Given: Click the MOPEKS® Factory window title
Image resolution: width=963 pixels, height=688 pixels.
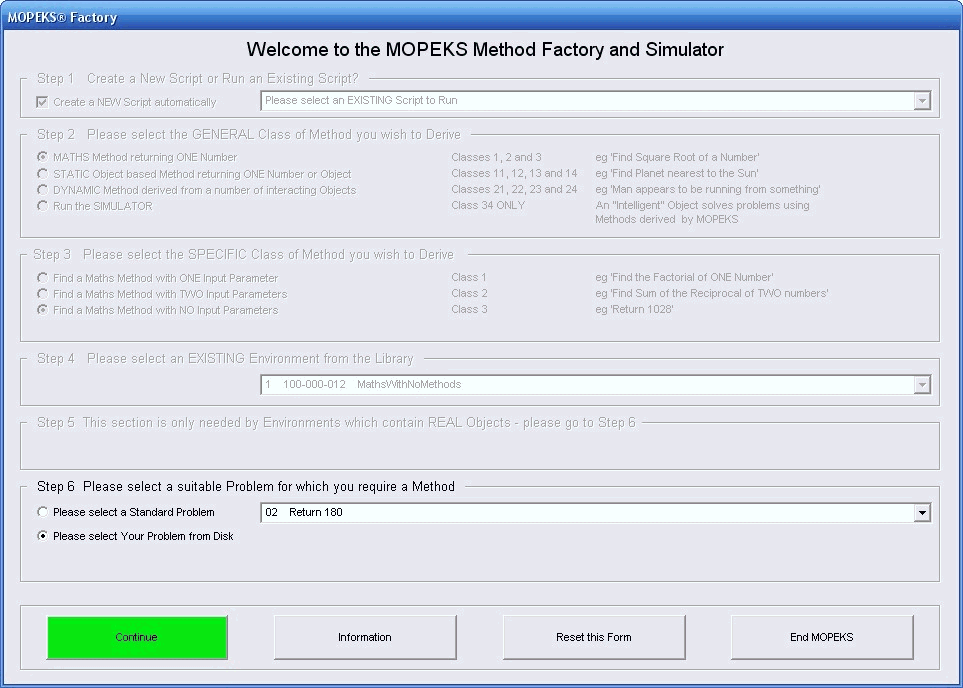Looking at the screenshot, I should click(x=62, y=17).
